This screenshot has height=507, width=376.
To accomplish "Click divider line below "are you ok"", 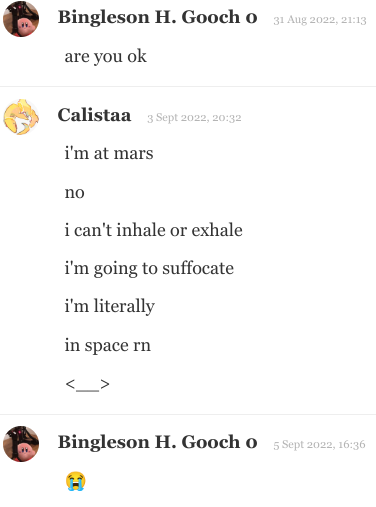I will pyautogui.click(x=188, y=86).
